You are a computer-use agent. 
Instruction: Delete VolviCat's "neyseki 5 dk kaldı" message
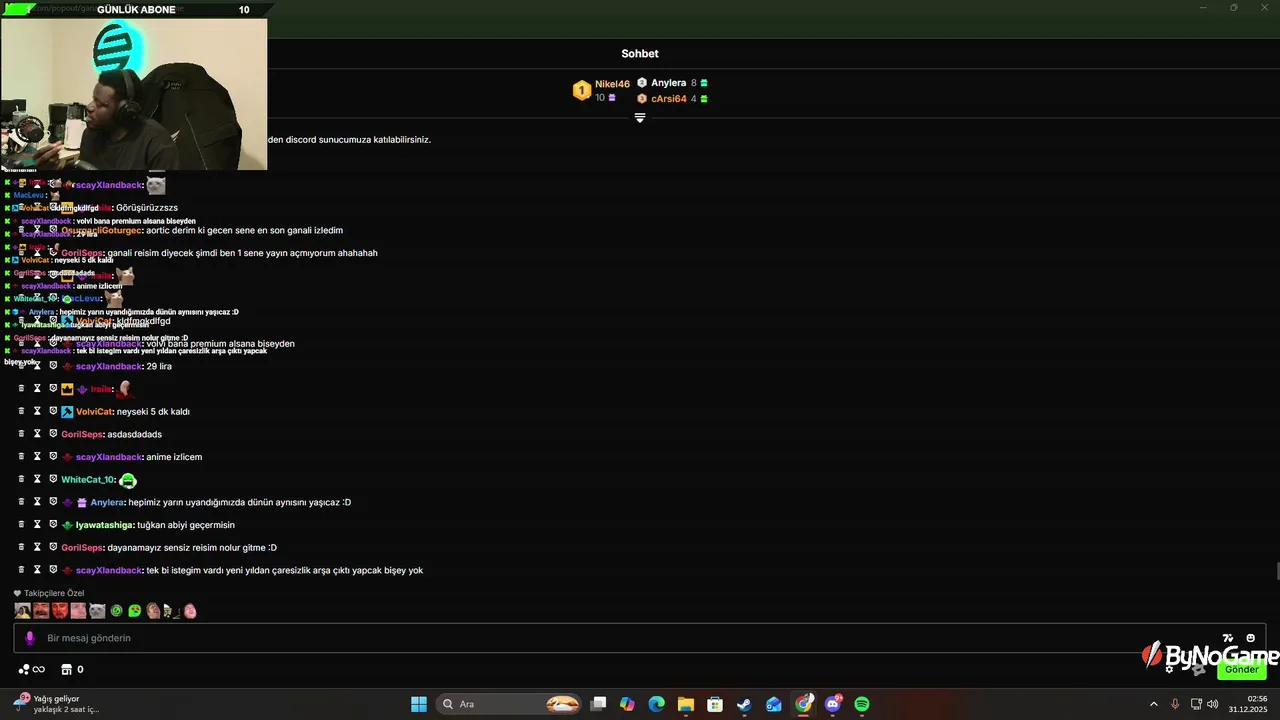coord(21,411)
